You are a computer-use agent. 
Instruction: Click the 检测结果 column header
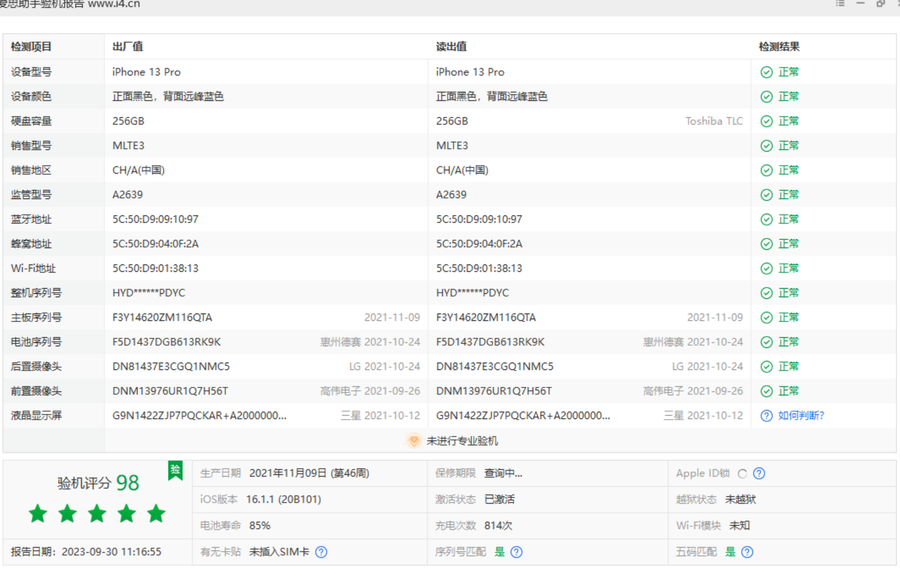pos(779,47)
